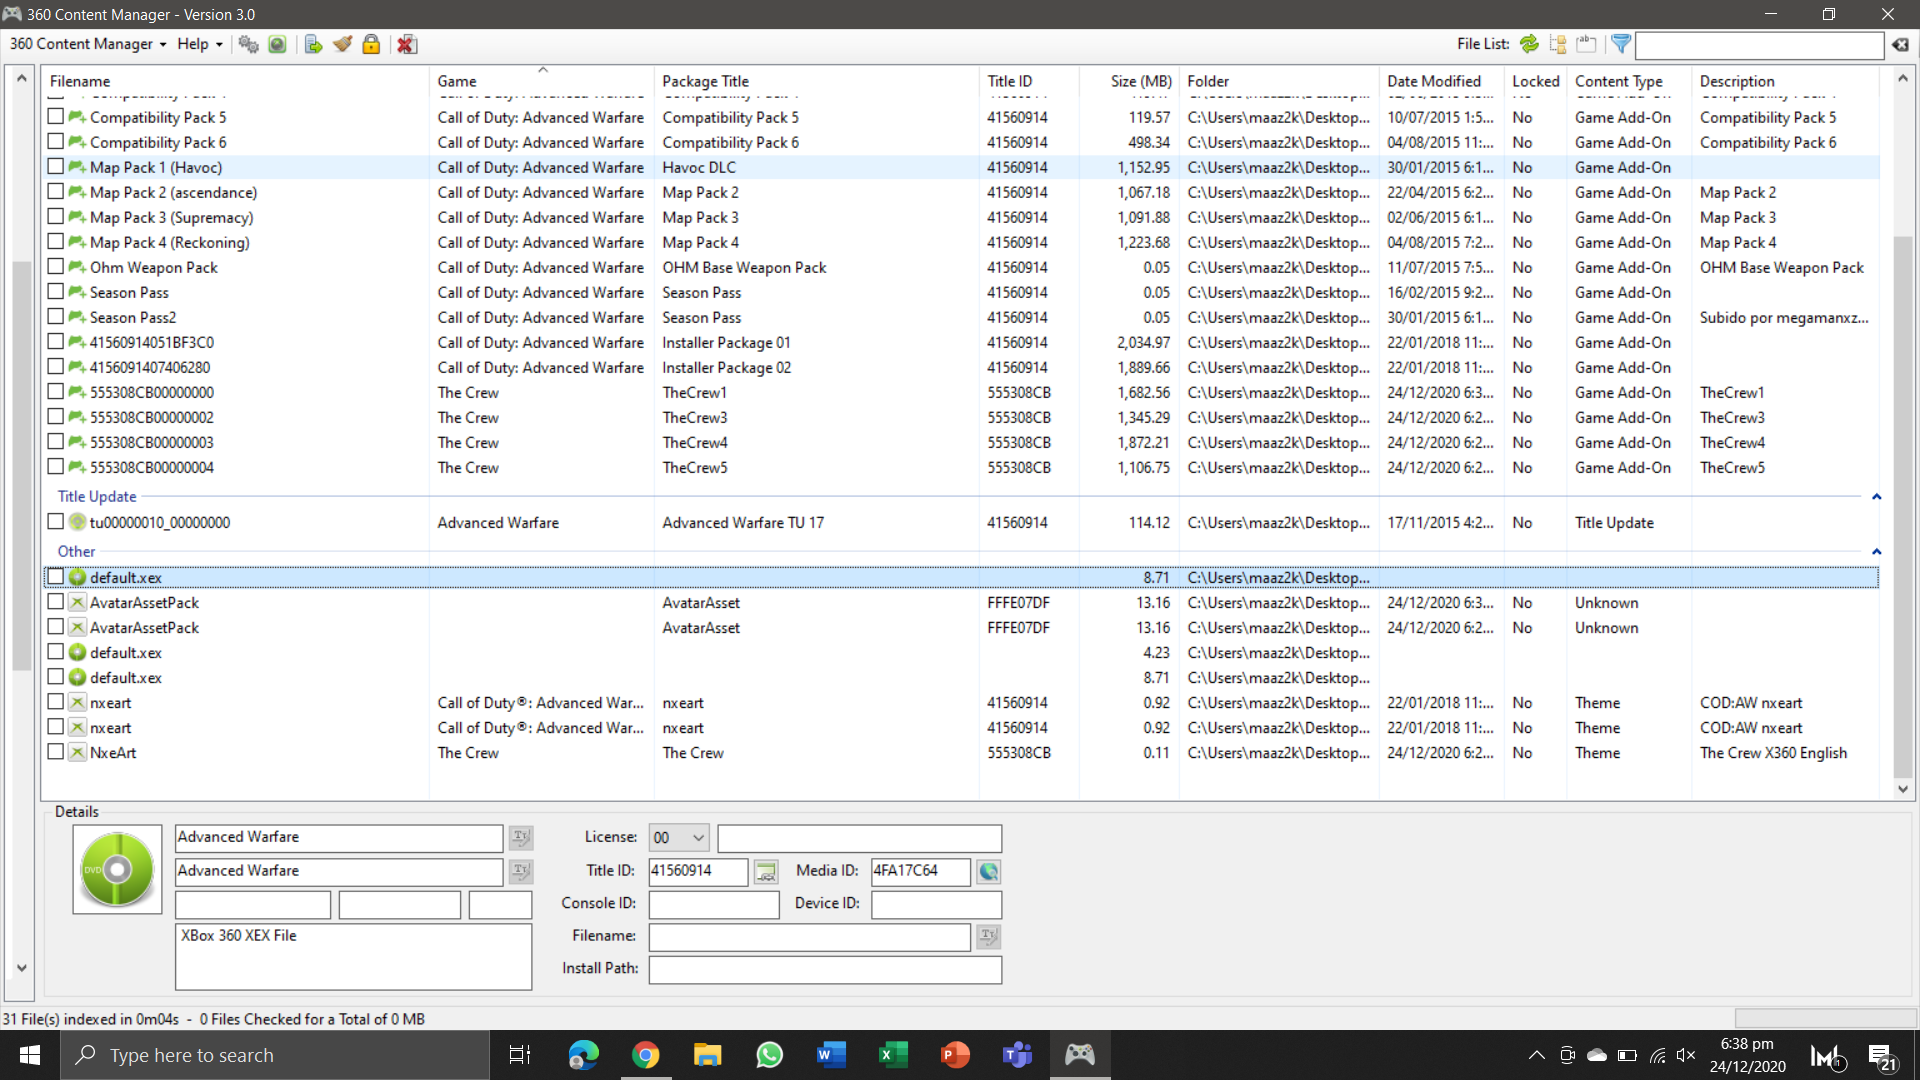Open PowerPoint from the taskbar

955,1055
